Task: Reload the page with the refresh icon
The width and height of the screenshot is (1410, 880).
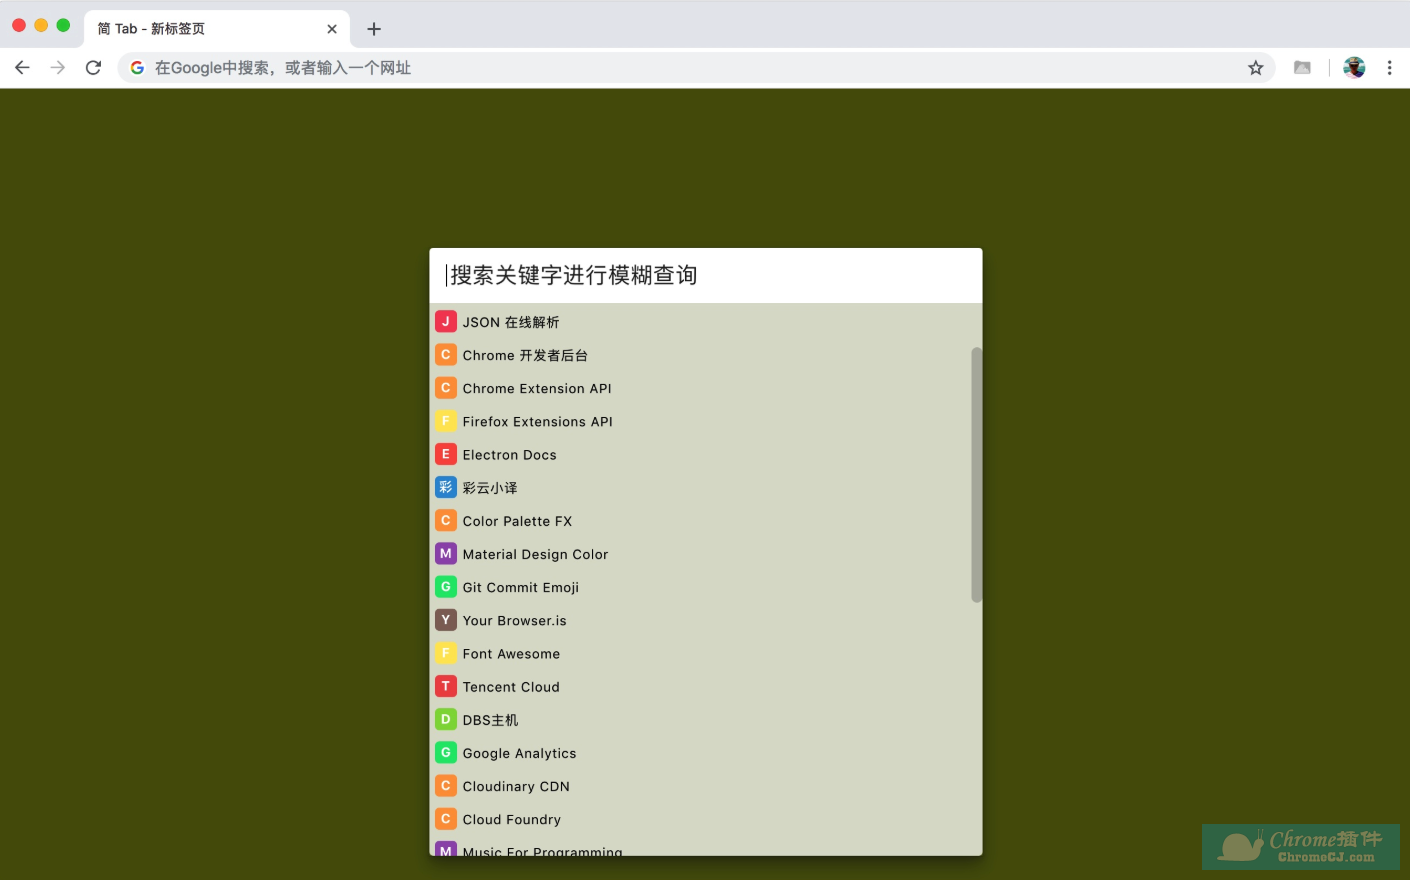Action: (93, 68)
